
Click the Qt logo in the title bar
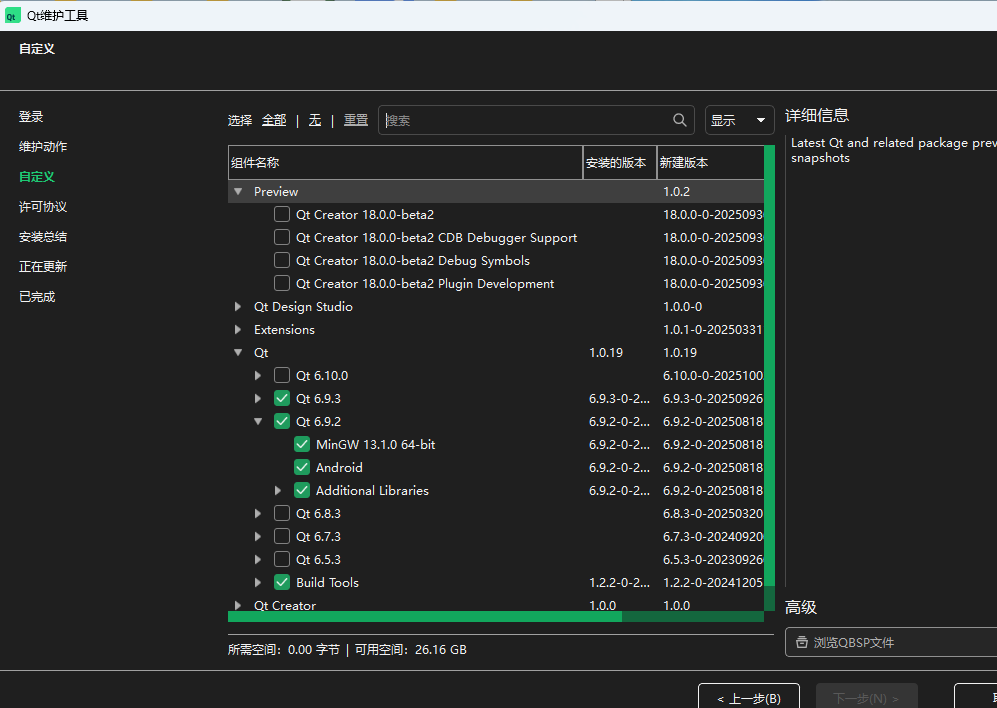pos(13,16)
